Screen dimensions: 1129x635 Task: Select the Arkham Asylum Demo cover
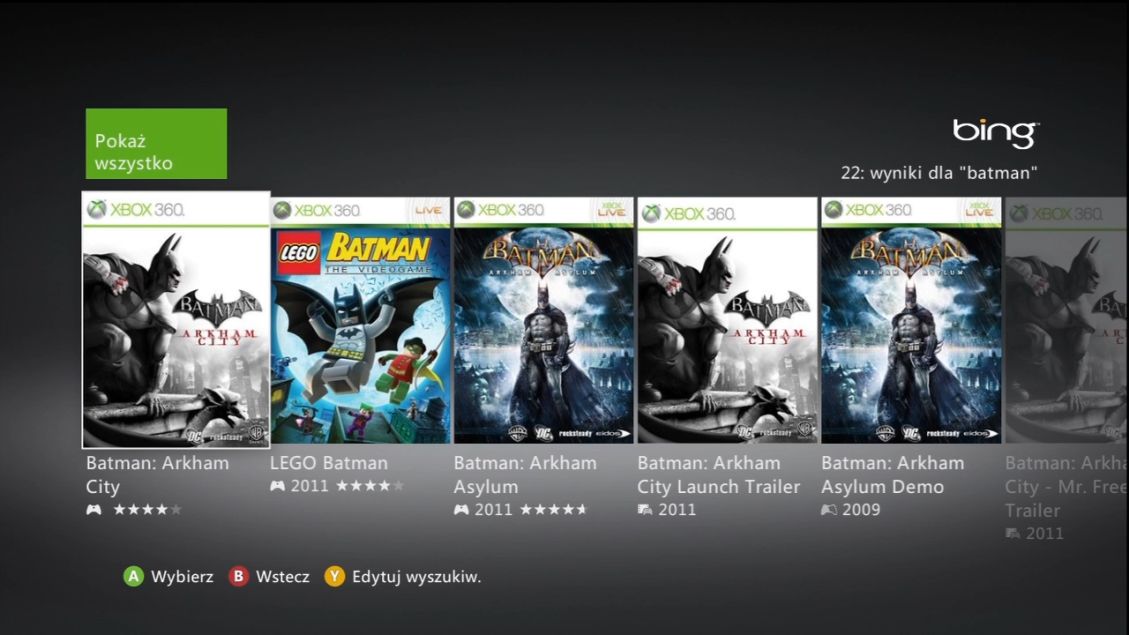click(x=911, y=320)
